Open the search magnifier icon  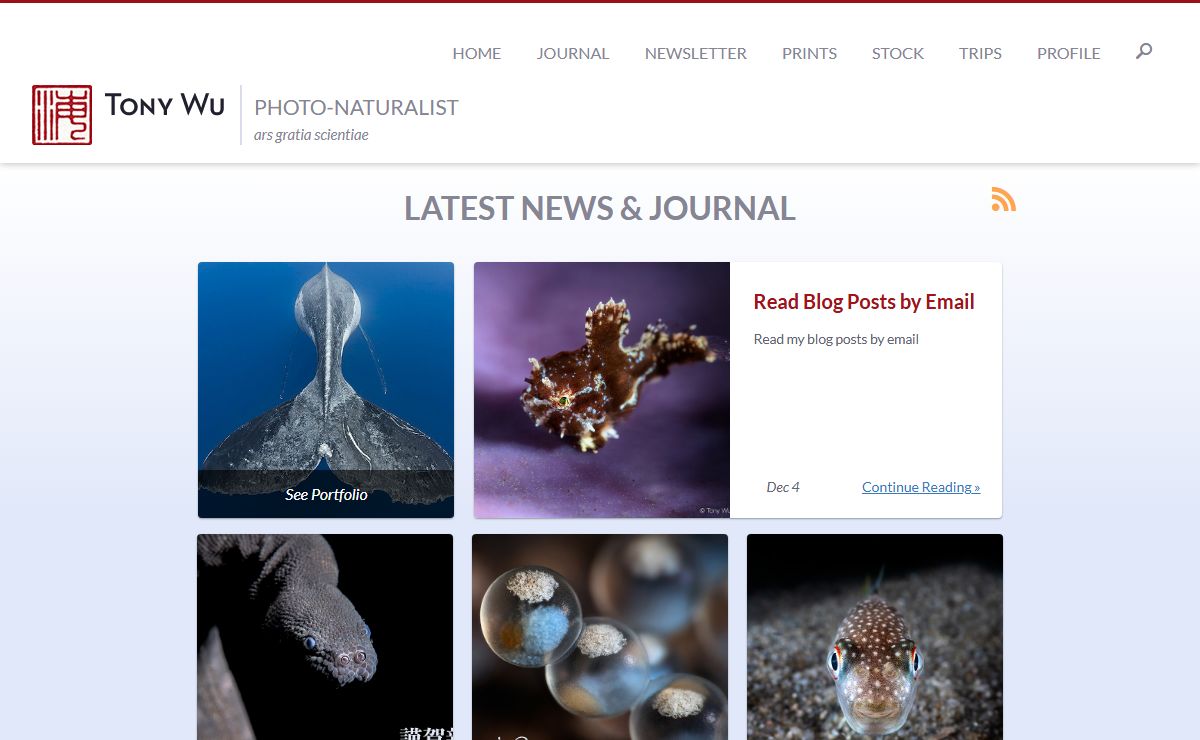click(x=1144, y=51)
